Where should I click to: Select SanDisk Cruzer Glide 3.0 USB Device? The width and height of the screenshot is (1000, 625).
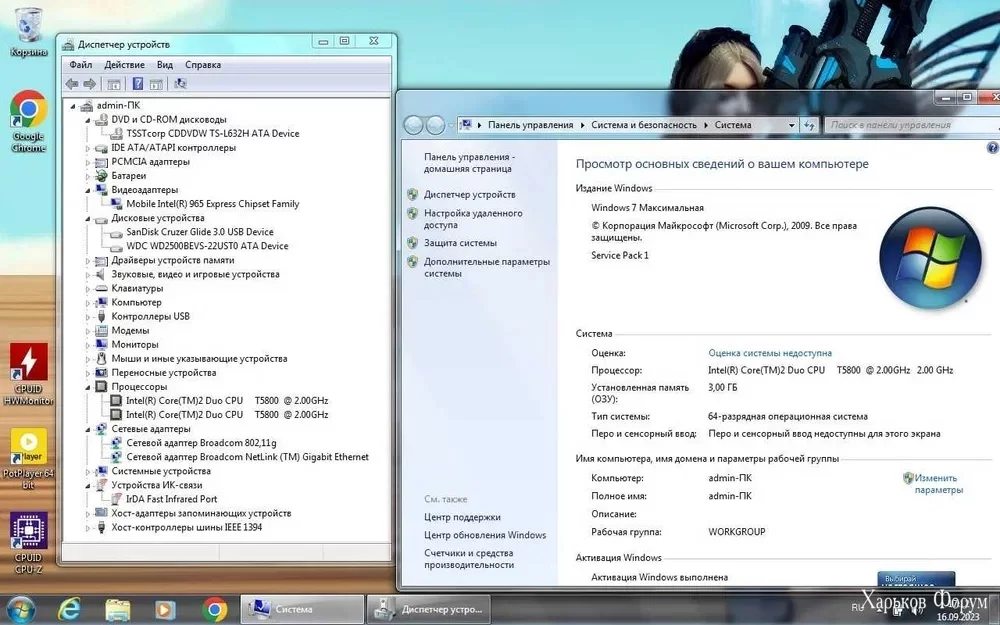pyautogui.click(x=200, y=232)
